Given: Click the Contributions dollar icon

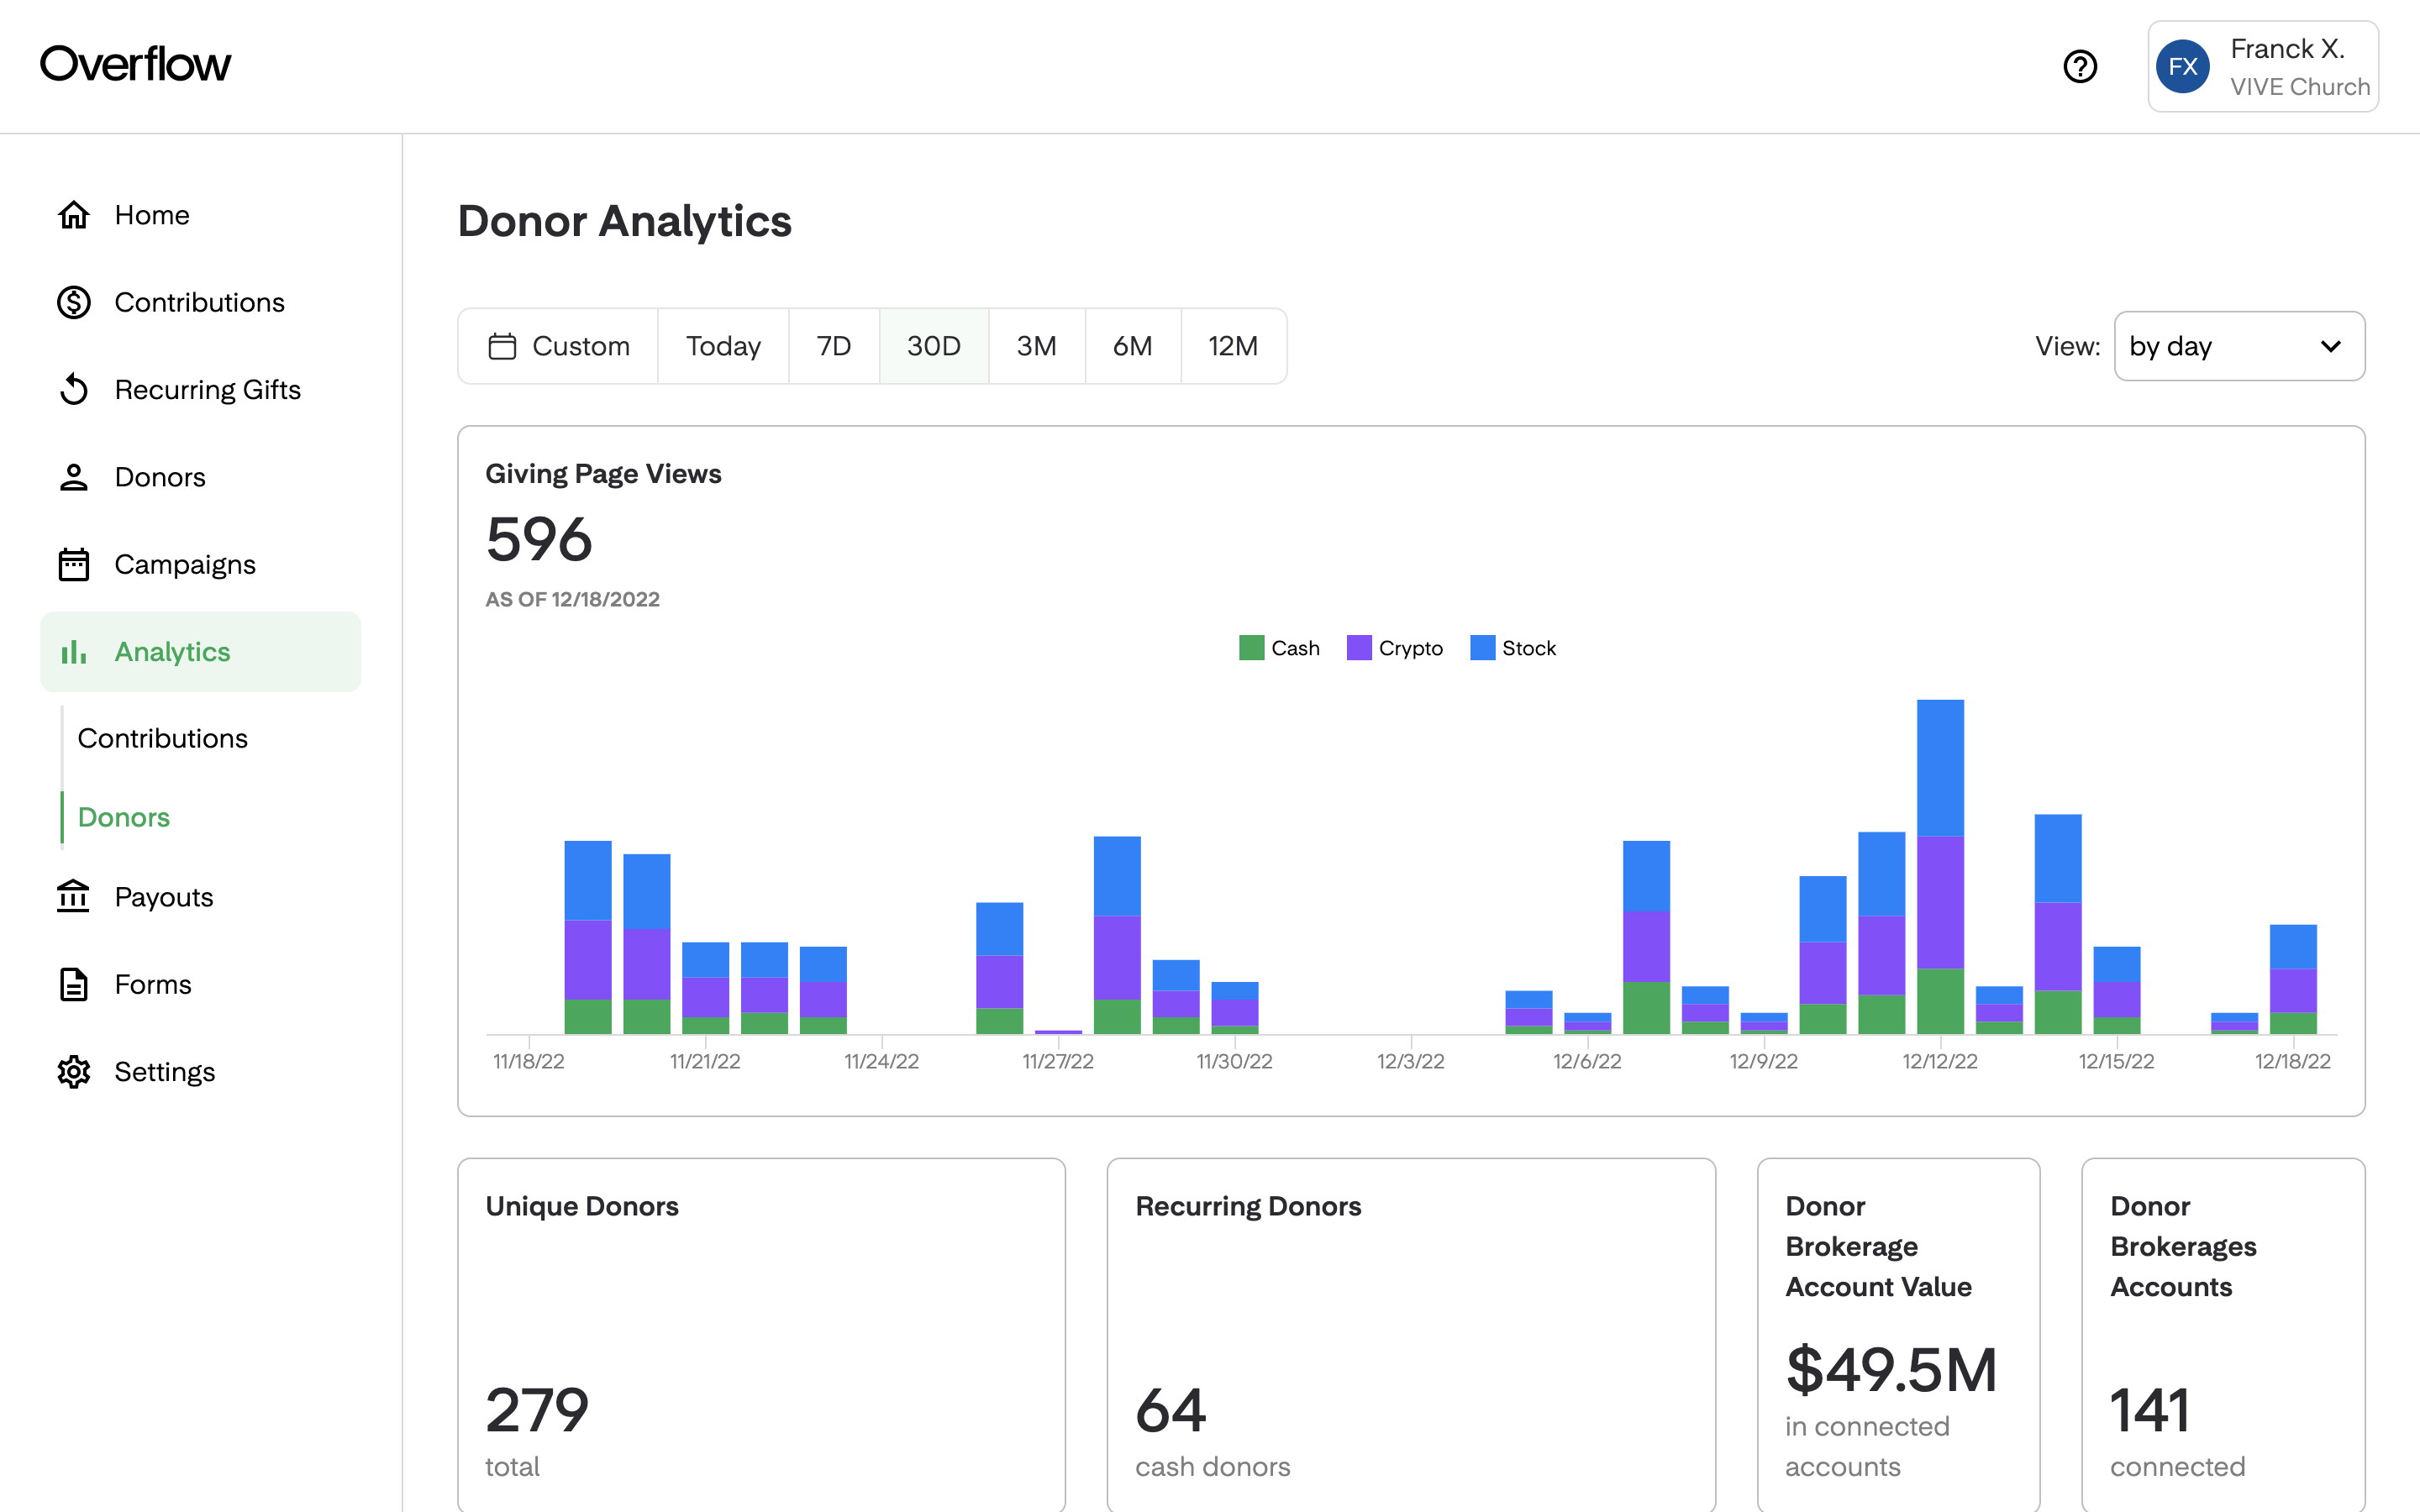Looking at the screenshot, I should [x=73, y=301].
